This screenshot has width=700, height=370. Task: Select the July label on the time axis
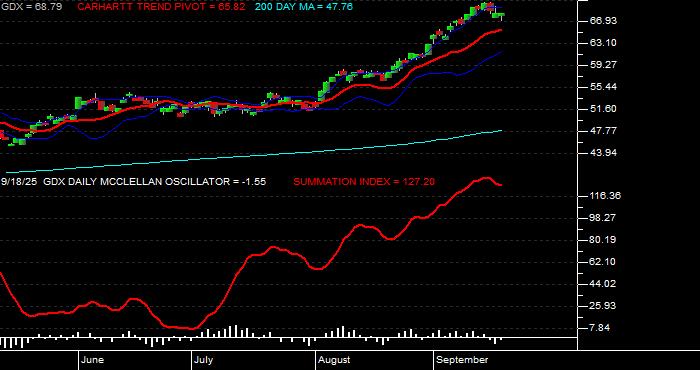(204, 360)
